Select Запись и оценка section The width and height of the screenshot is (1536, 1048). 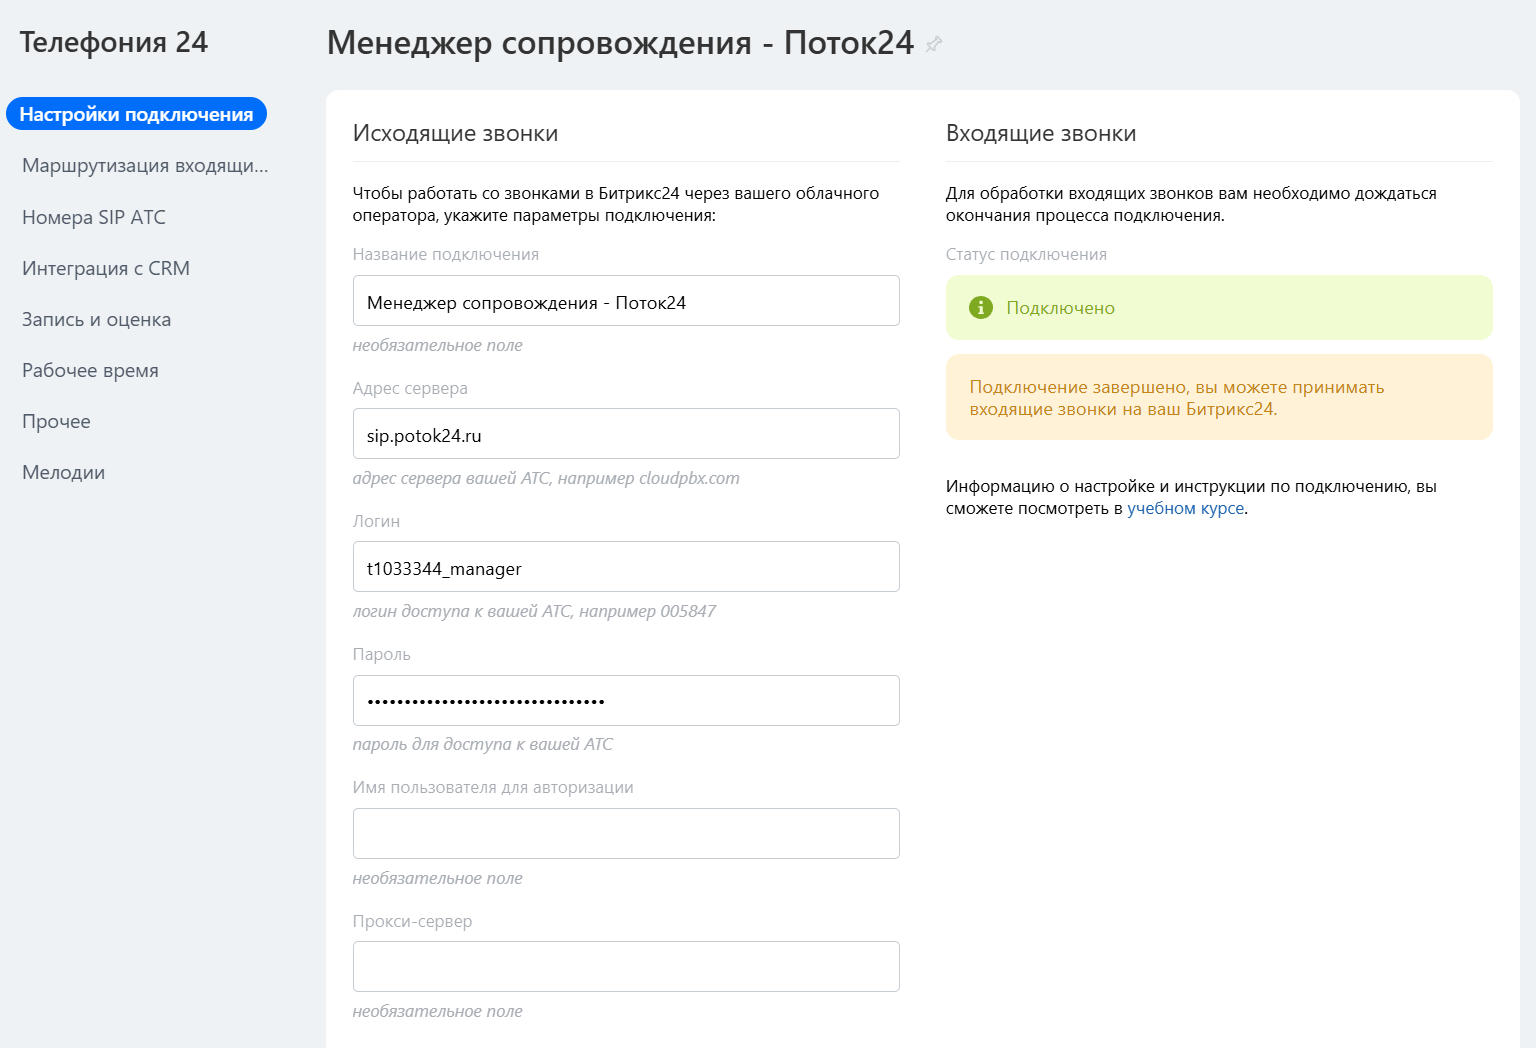97,319
